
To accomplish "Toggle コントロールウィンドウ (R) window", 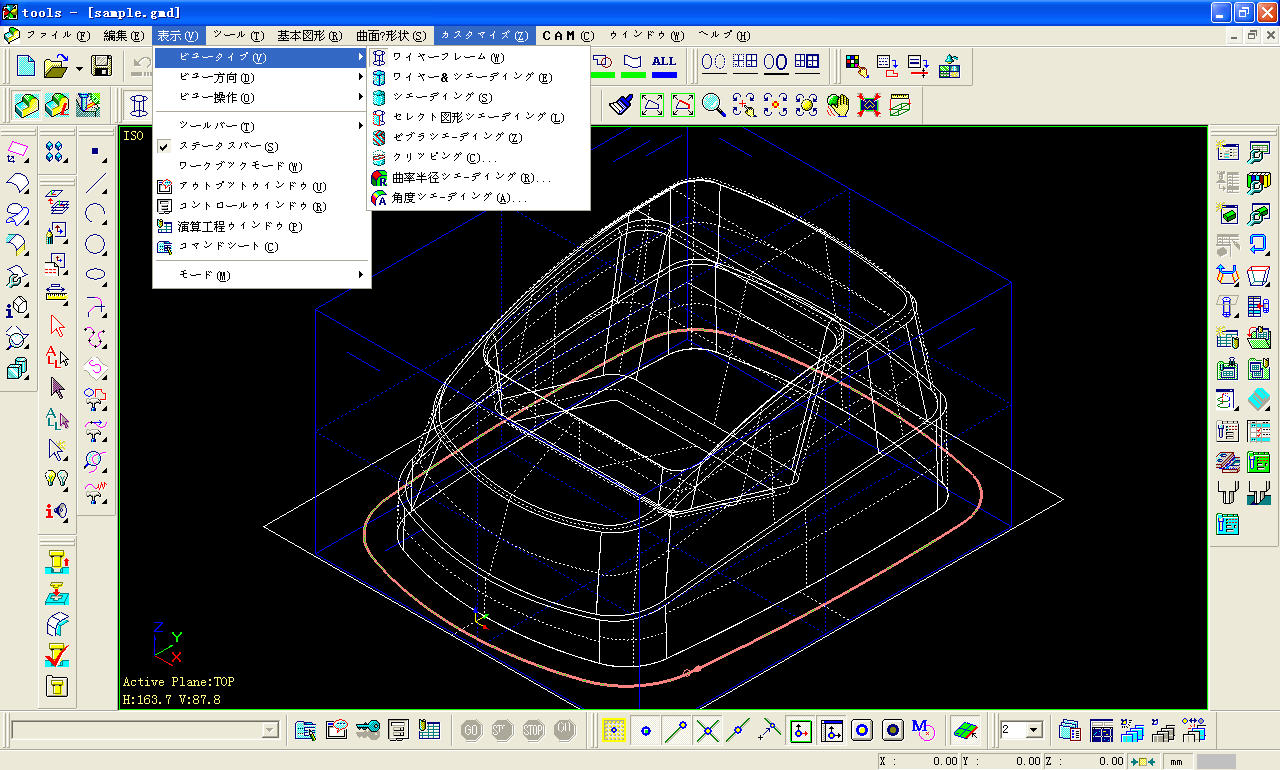I will 262,206.
